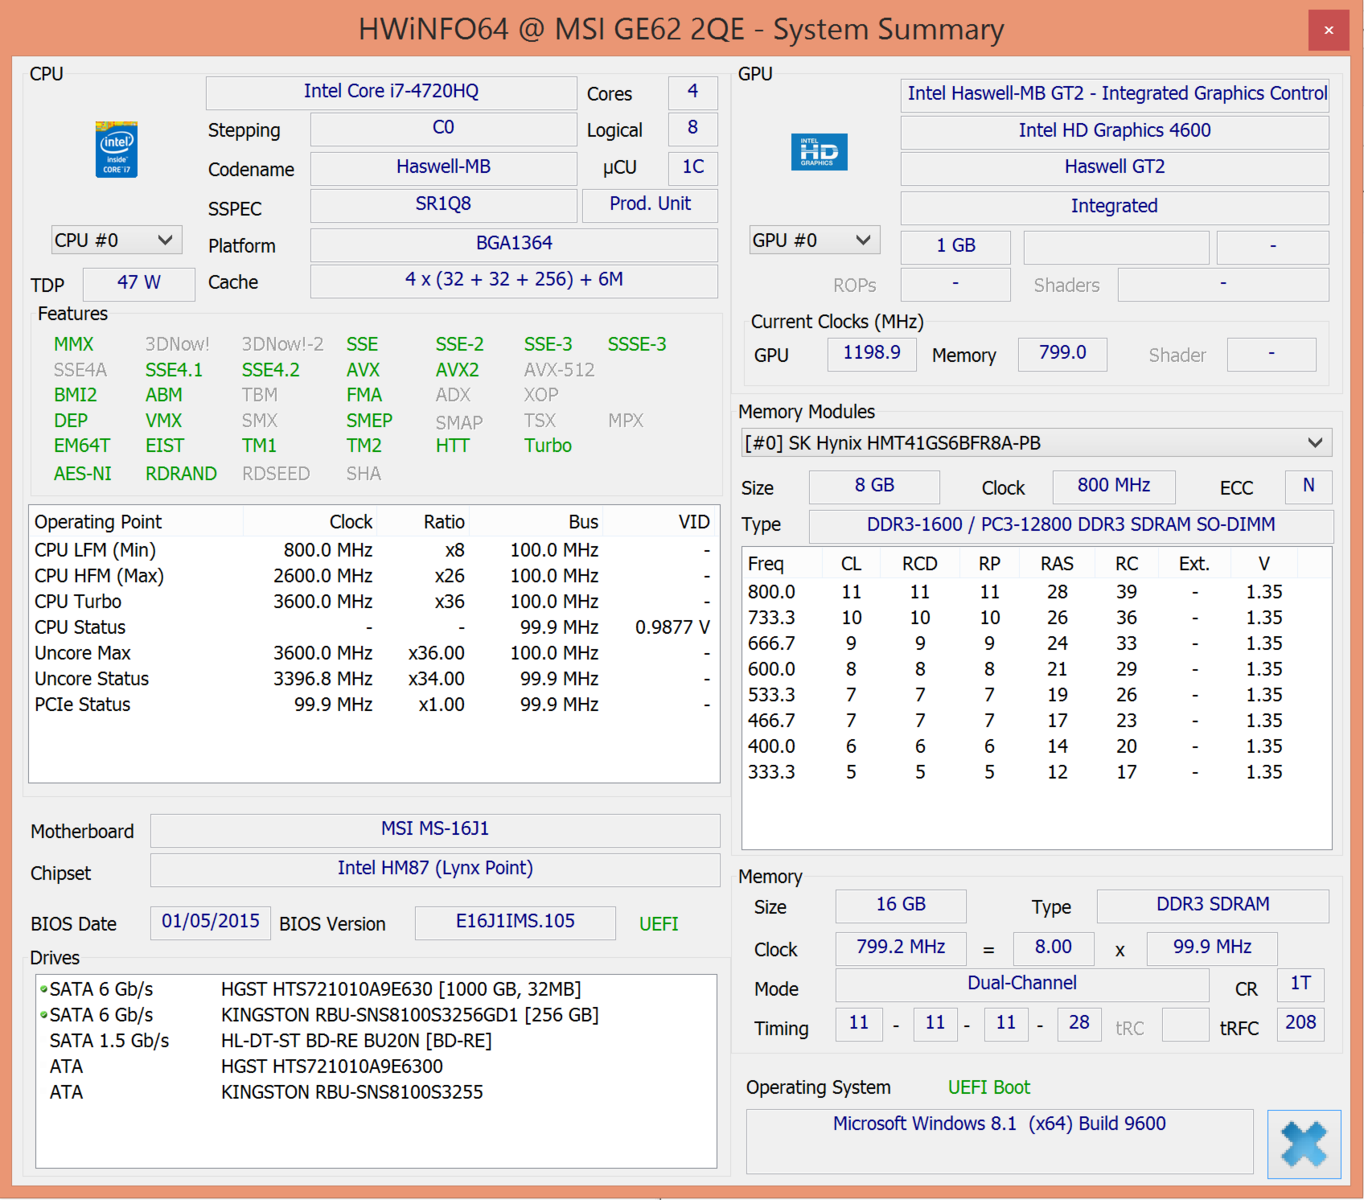The width and height of the screenshot is (1364, 1200).
Task: Select the 800.0 frequency timing row
Action: coord(1036,592)
